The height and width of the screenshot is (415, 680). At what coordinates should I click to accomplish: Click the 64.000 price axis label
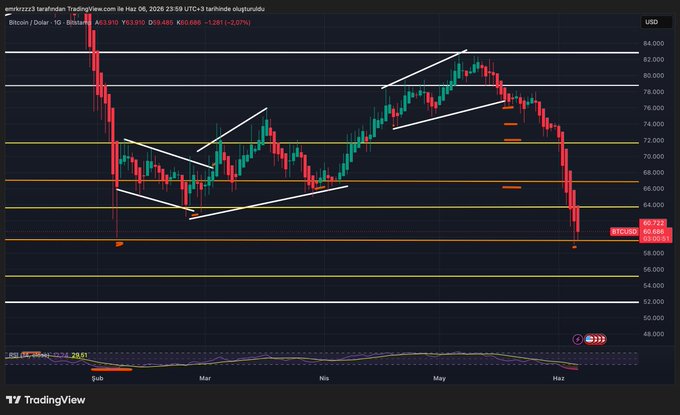(x=654, y=205)
